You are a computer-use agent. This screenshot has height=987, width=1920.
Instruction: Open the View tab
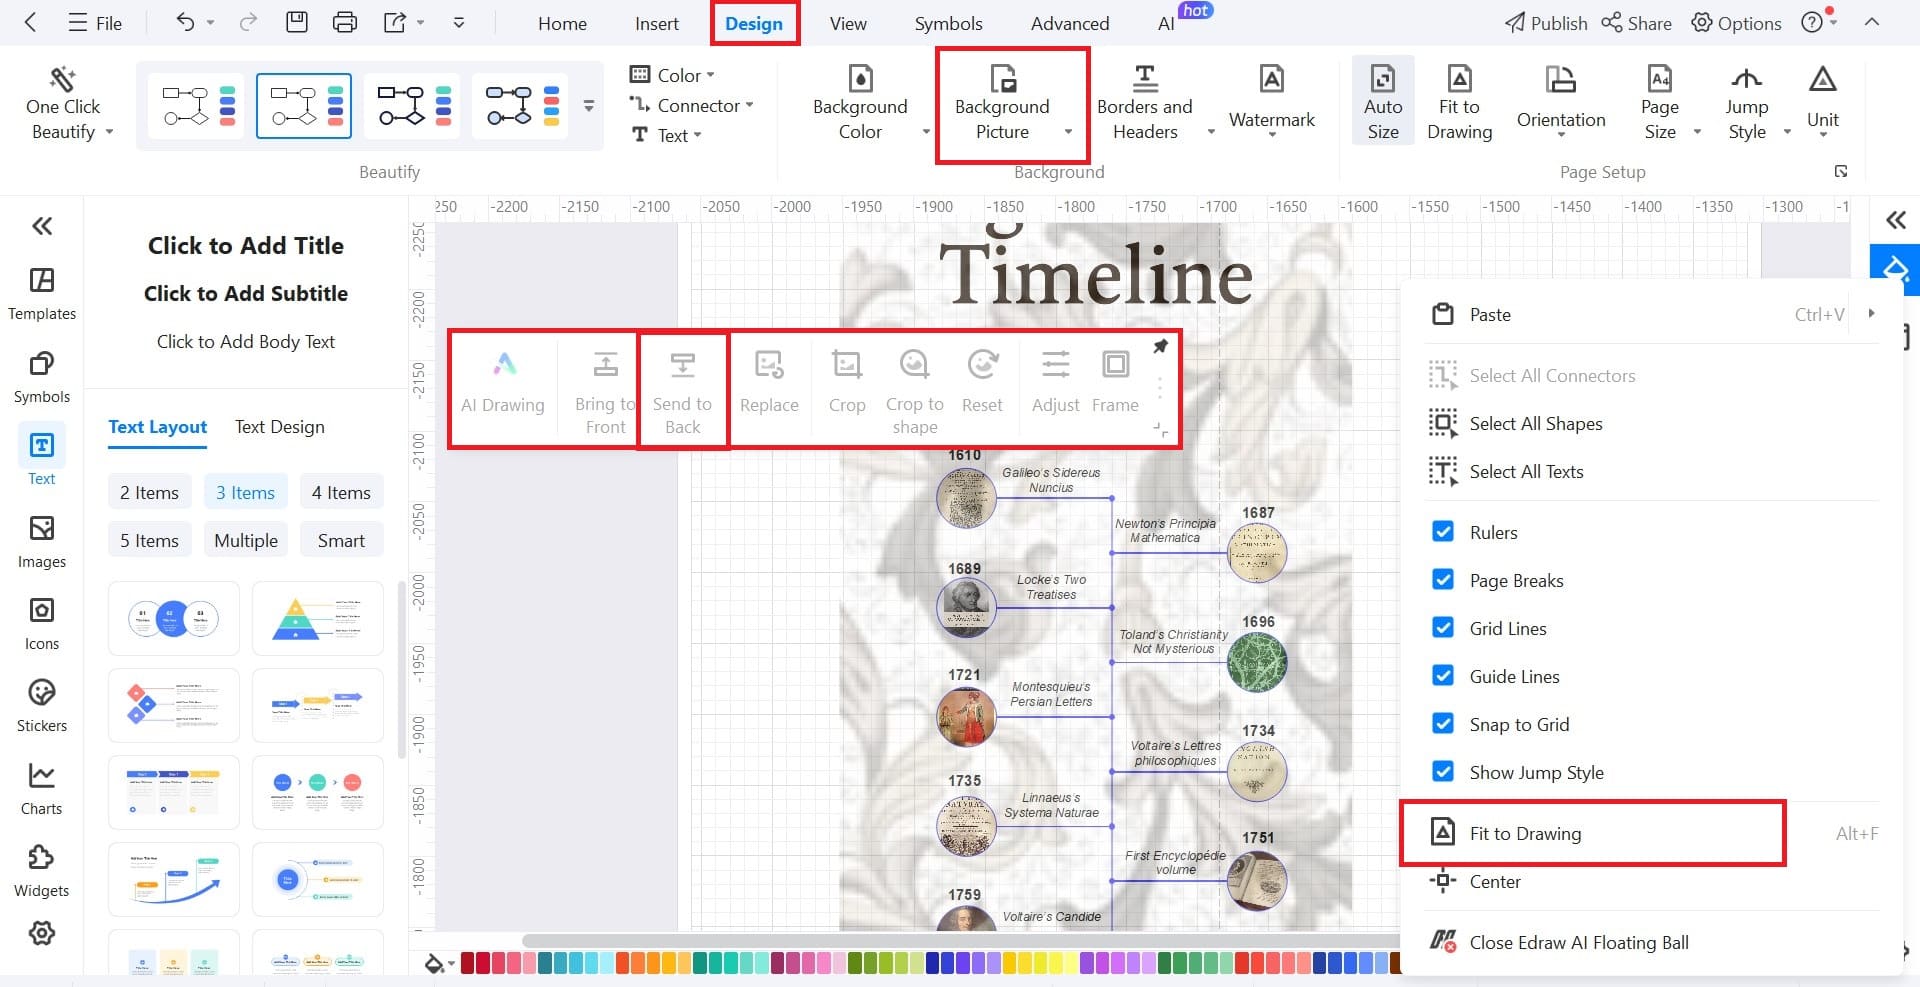coord(848,23)
